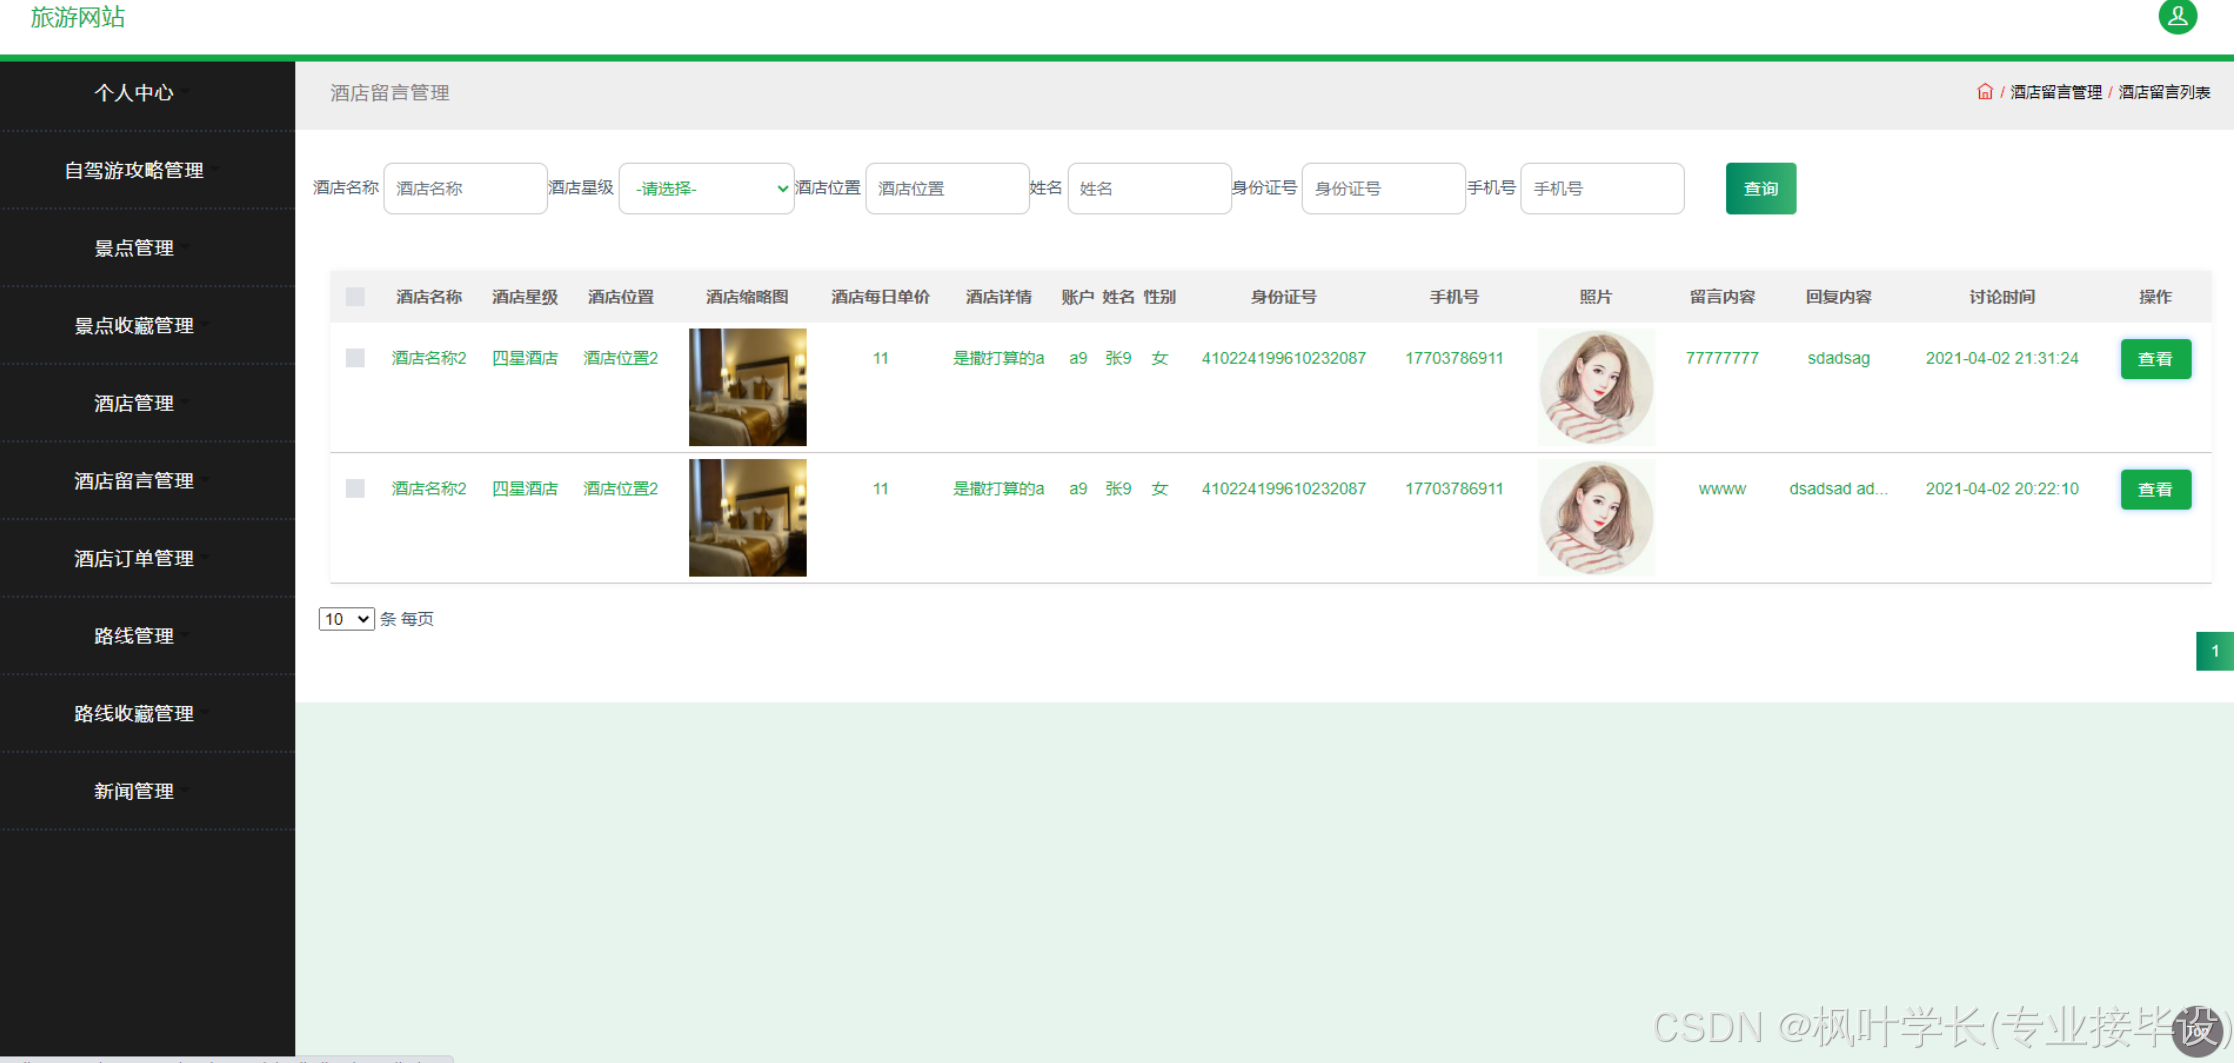Screen dimensions: 2237x1063
Task: Focus the 手机号 search field
Action: coord(1602,188)
